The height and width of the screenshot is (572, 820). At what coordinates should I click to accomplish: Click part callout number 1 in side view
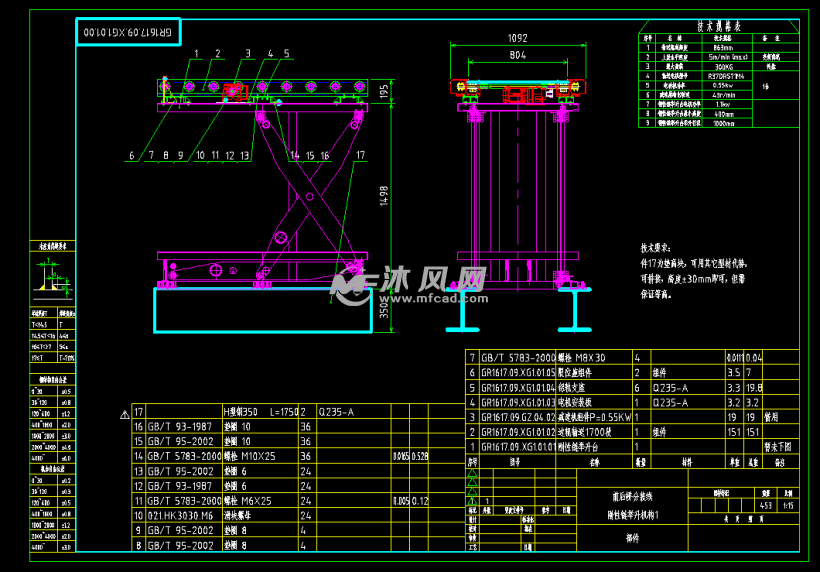pos(196,53)
